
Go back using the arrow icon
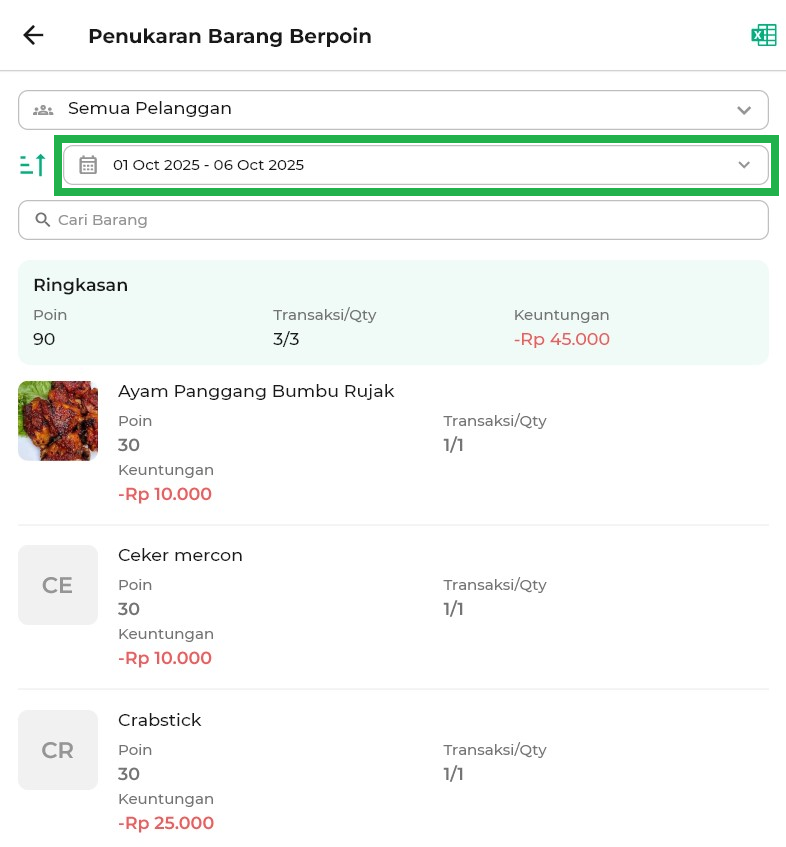tap(33, 36)
